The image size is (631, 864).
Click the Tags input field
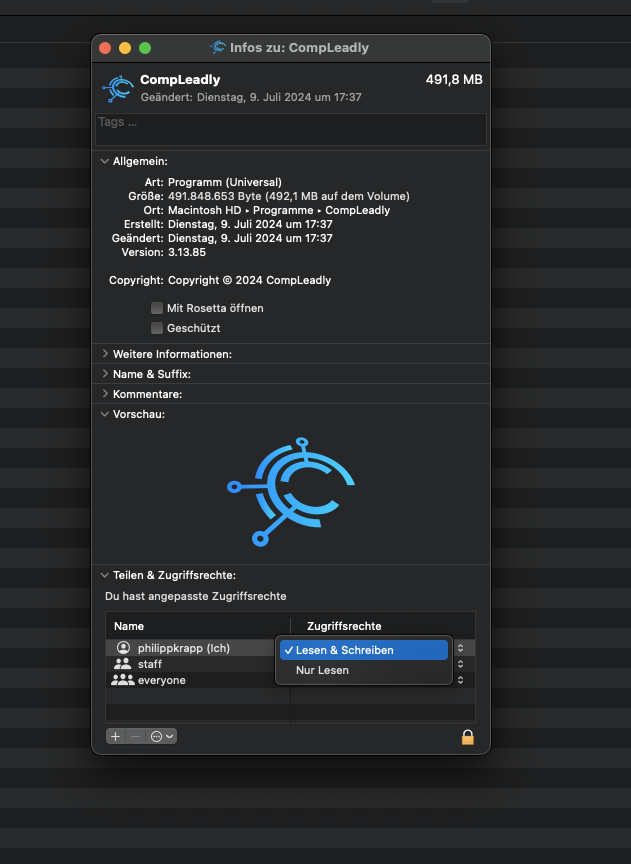(290, 129)
